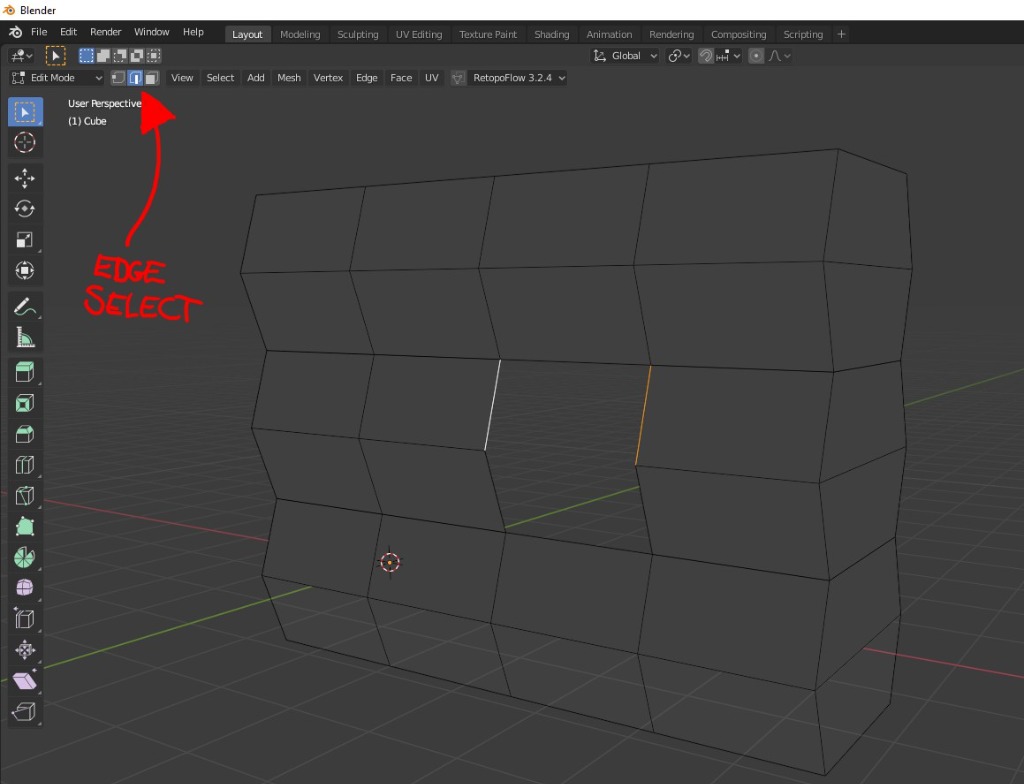Viewport: 1024px width, 784px height.
Task: Switch to vertex select mode
Action: point(118,78)
